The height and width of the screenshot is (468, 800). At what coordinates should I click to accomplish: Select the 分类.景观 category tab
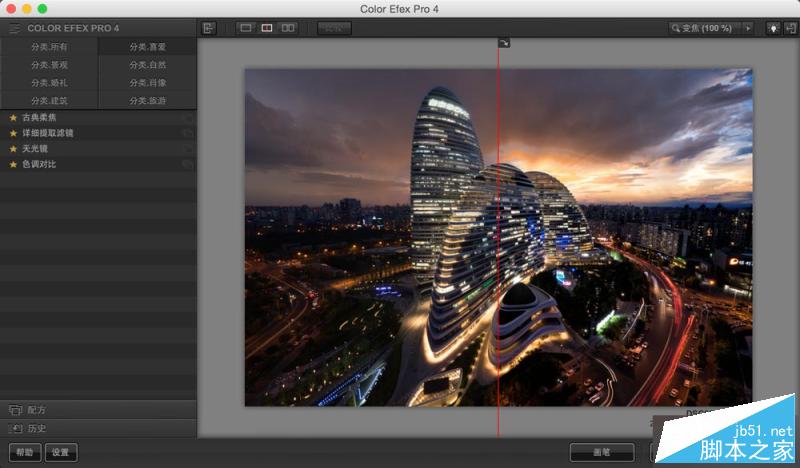(49, 65)
